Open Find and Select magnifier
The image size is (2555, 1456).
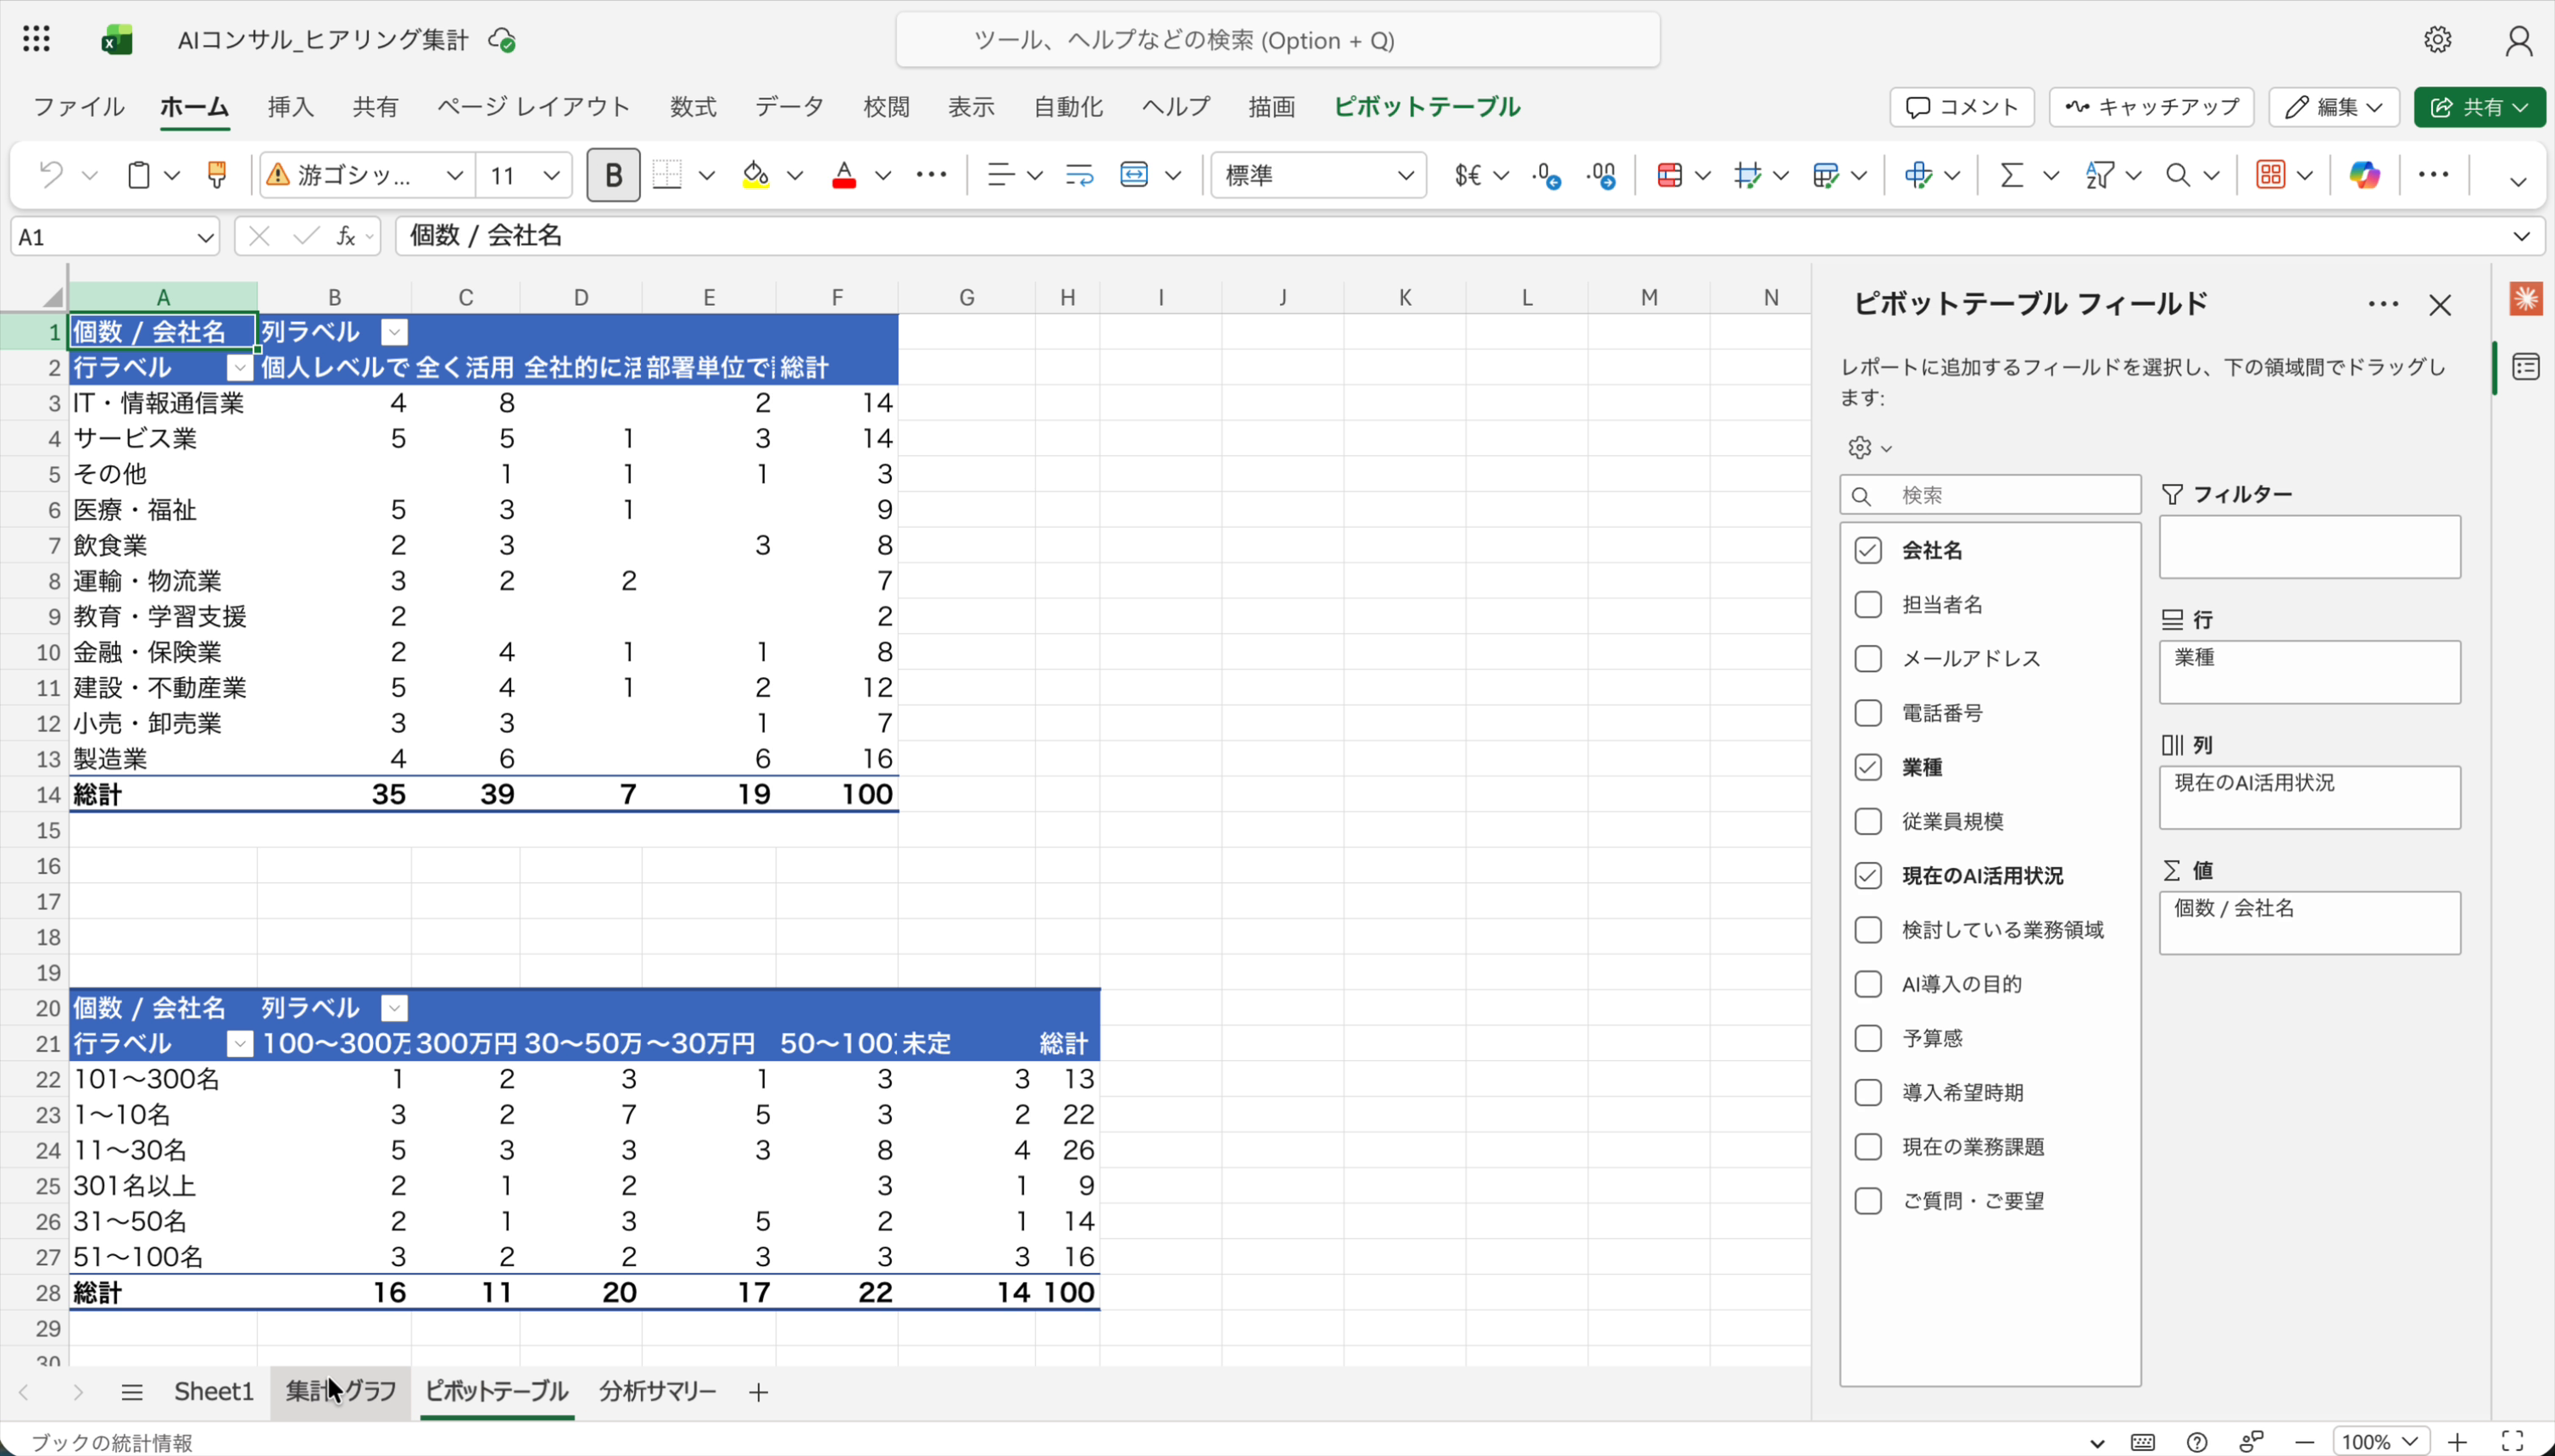point(2177,175)
